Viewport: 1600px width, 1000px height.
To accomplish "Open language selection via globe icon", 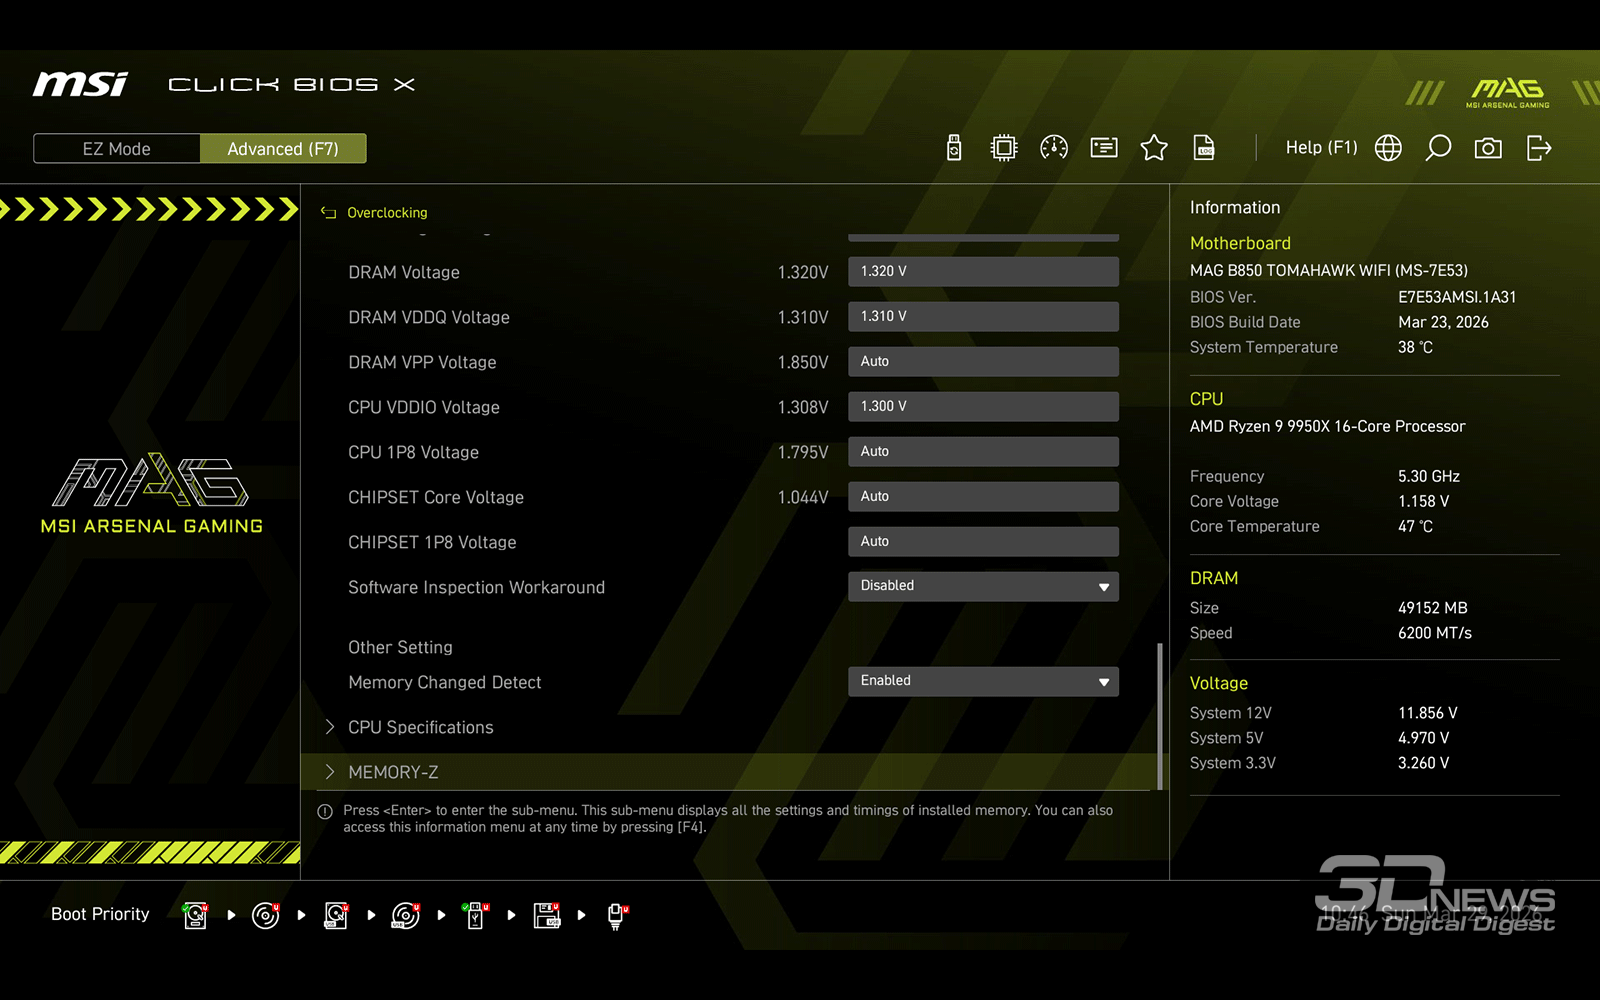I will pos(1388,148).
